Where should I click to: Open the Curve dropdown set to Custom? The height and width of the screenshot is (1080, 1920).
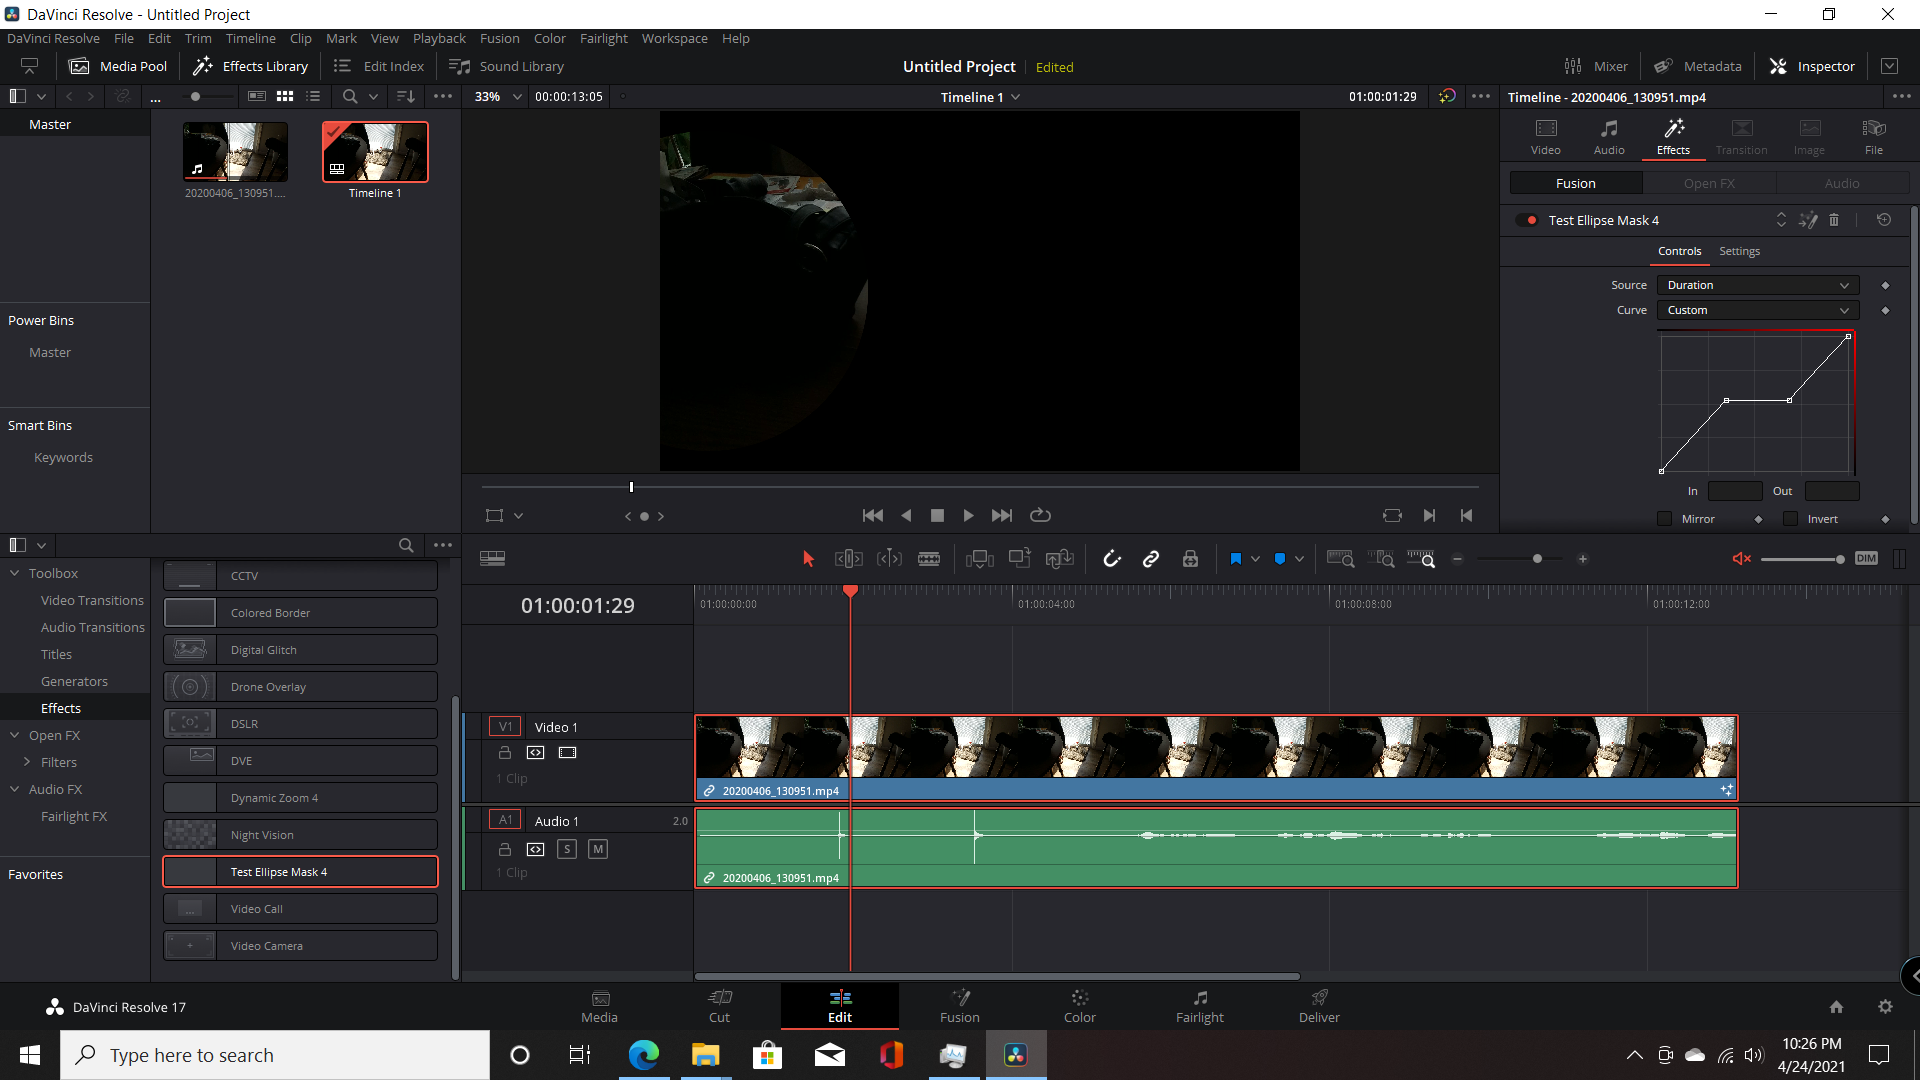pyautogui.click(x=1758, y=310)
